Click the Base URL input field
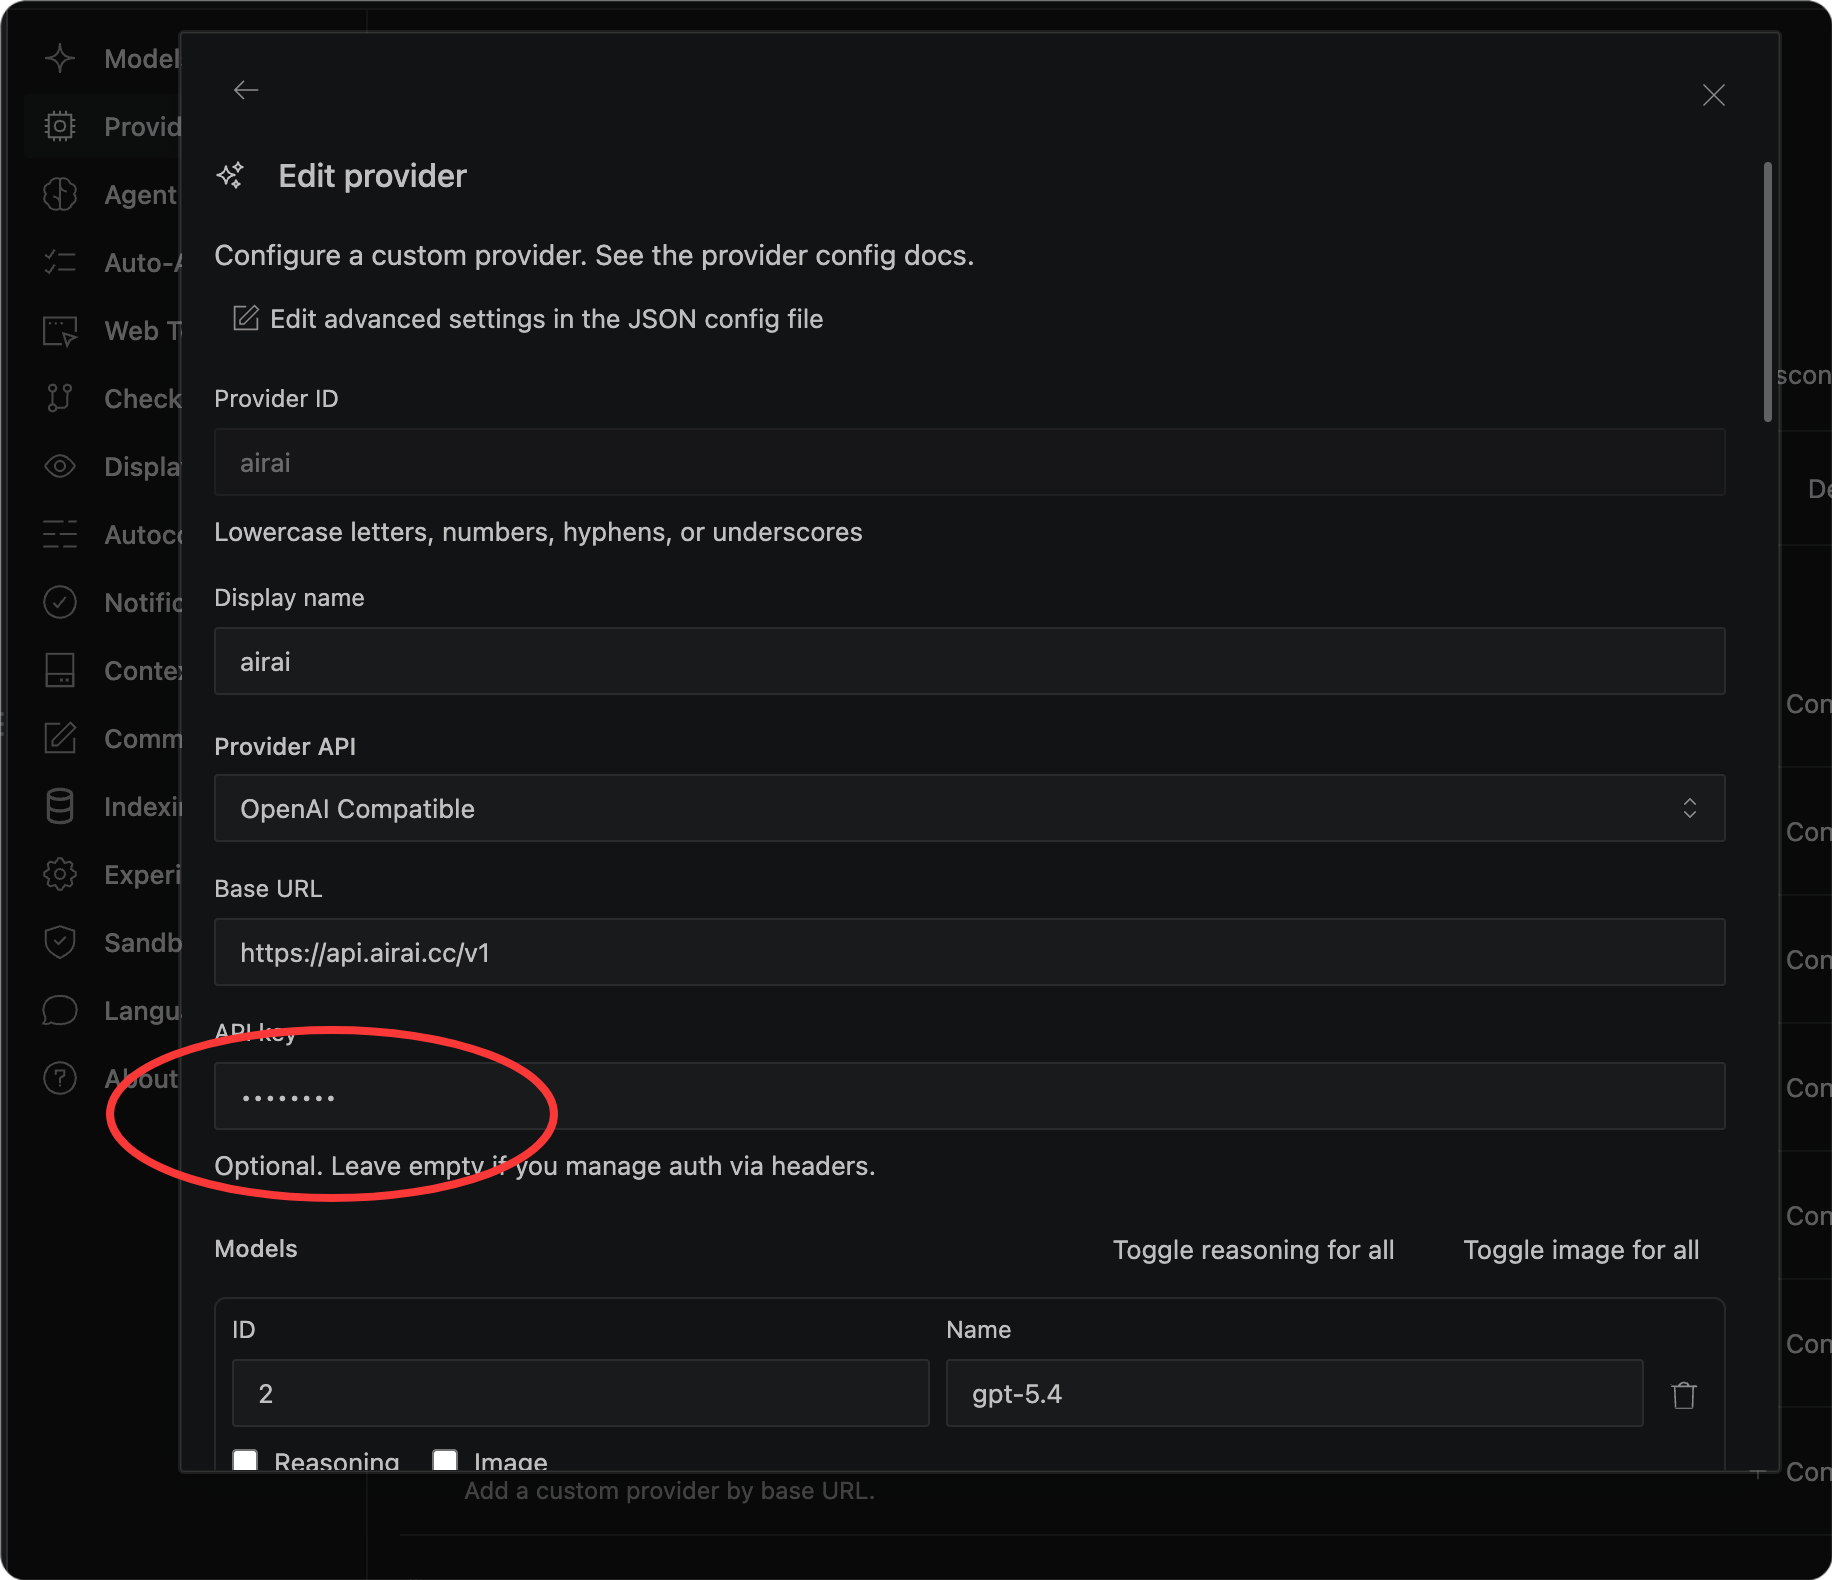The image size is (1832, 1580). [969, 952]
